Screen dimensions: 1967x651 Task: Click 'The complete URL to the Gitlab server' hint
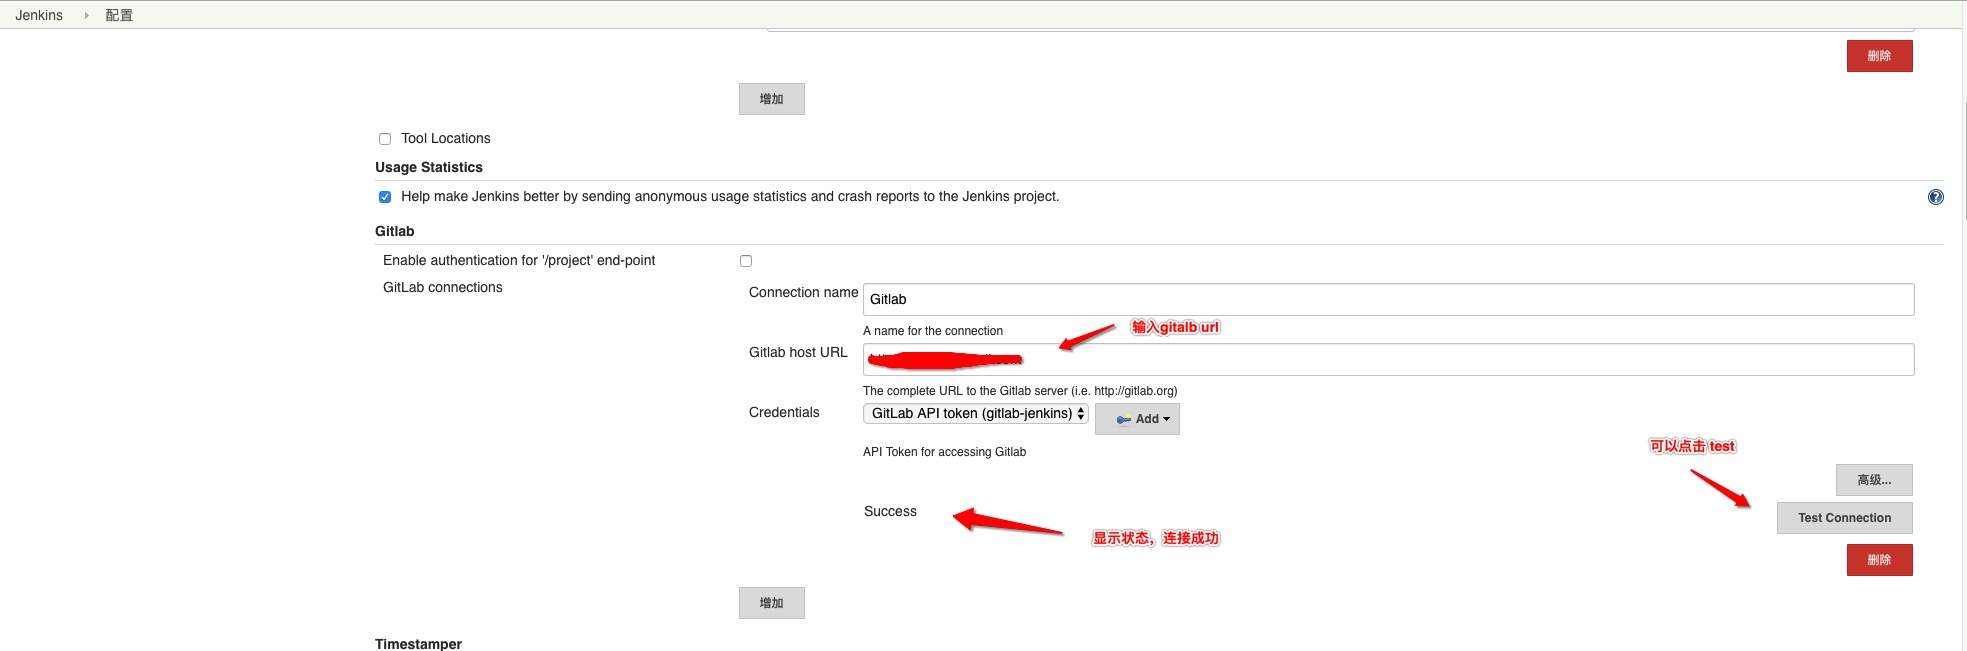tap(1020, 391)
